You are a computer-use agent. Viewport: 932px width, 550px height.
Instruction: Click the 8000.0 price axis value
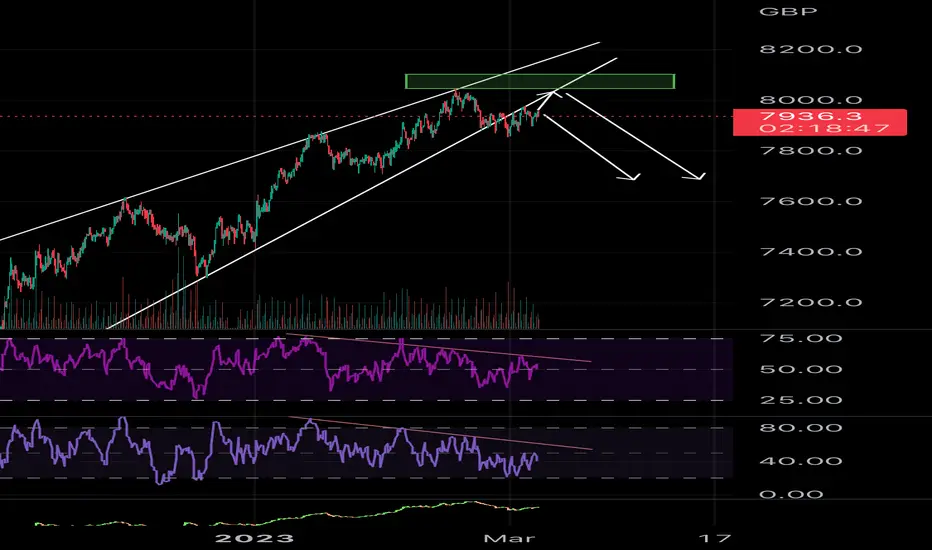tap(811, 100)
